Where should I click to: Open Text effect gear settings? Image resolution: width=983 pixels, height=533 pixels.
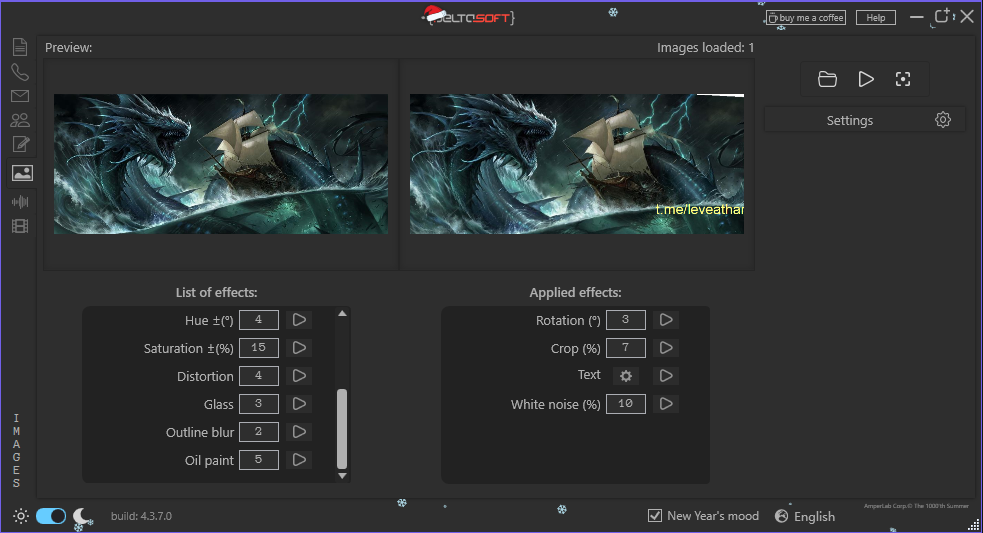click(x=626, y=376)
